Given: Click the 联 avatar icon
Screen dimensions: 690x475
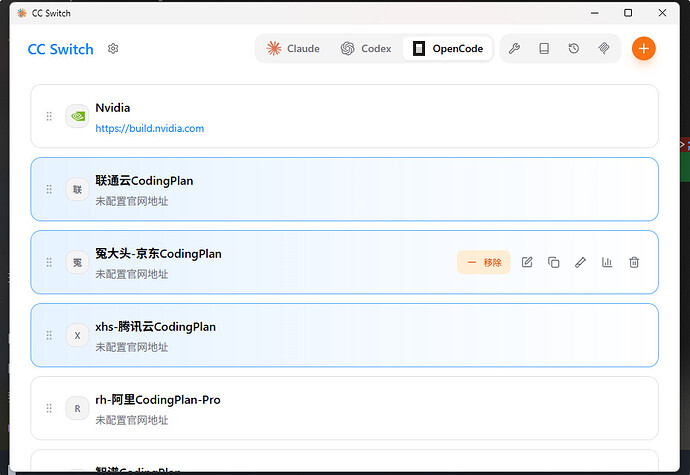Looking at the screenshot, I should click(x=77, y=189).
